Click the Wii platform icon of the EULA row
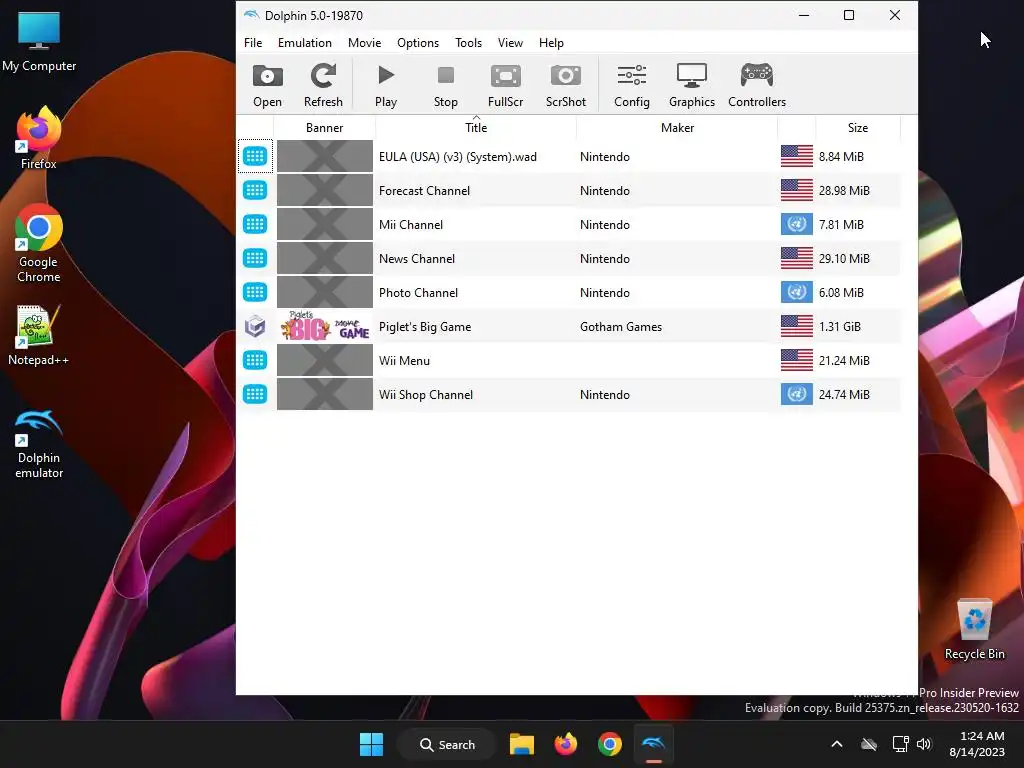 pos(255,156)
